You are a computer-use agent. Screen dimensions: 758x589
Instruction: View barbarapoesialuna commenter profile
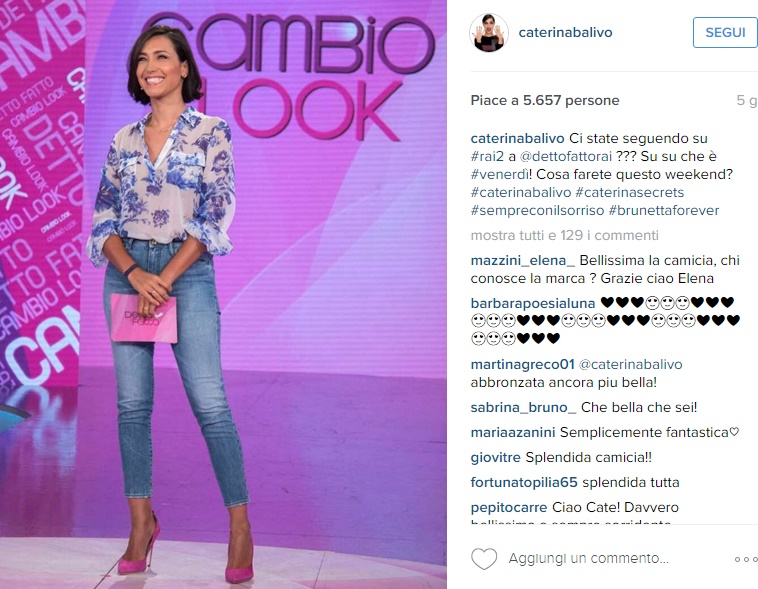(533, 303)
